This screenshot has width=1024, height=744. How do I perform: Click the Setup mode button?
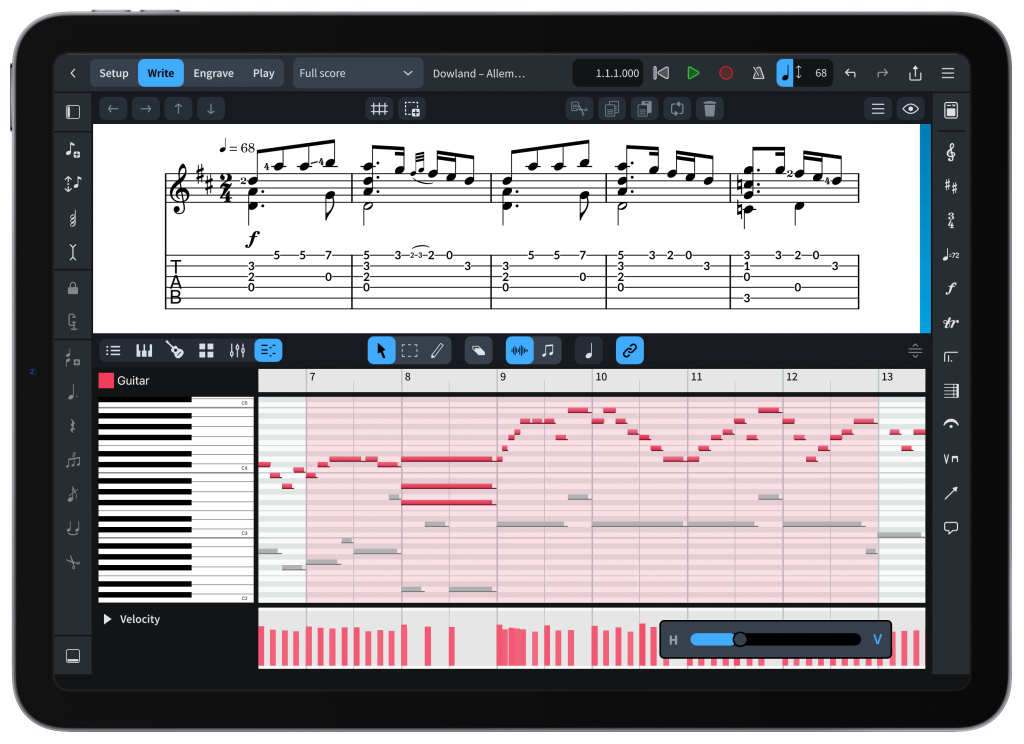(114, 73)
